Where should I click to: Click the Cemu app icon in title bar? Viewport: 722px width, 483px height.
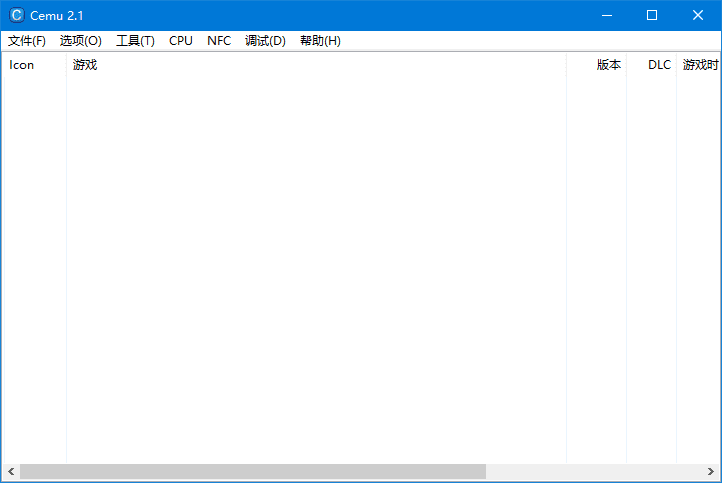click(17, 15)
